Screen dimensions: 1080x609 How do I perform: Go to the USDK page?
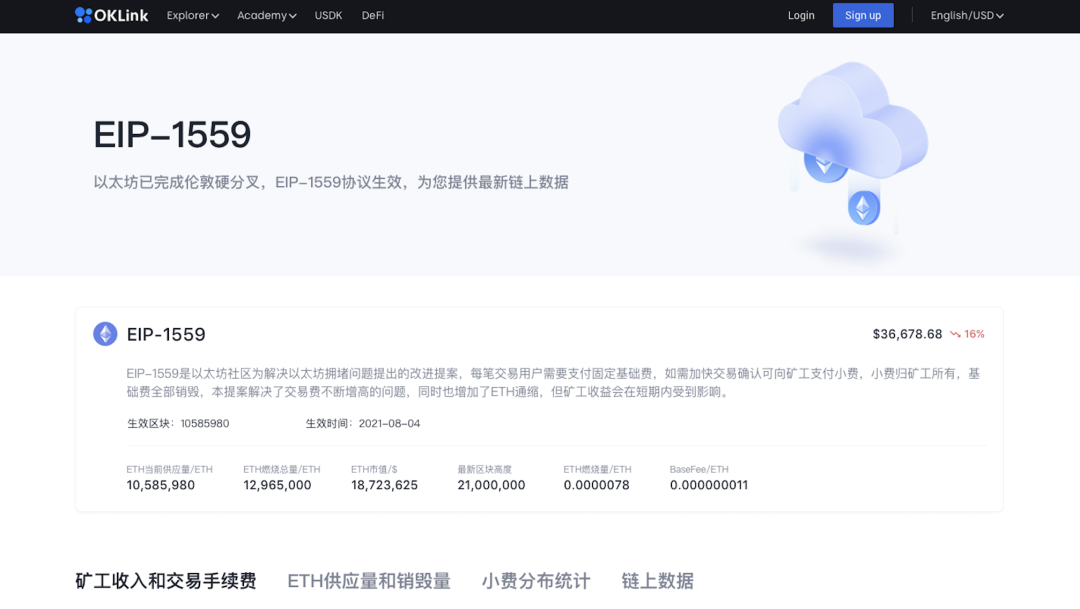(x=329, y=15)
